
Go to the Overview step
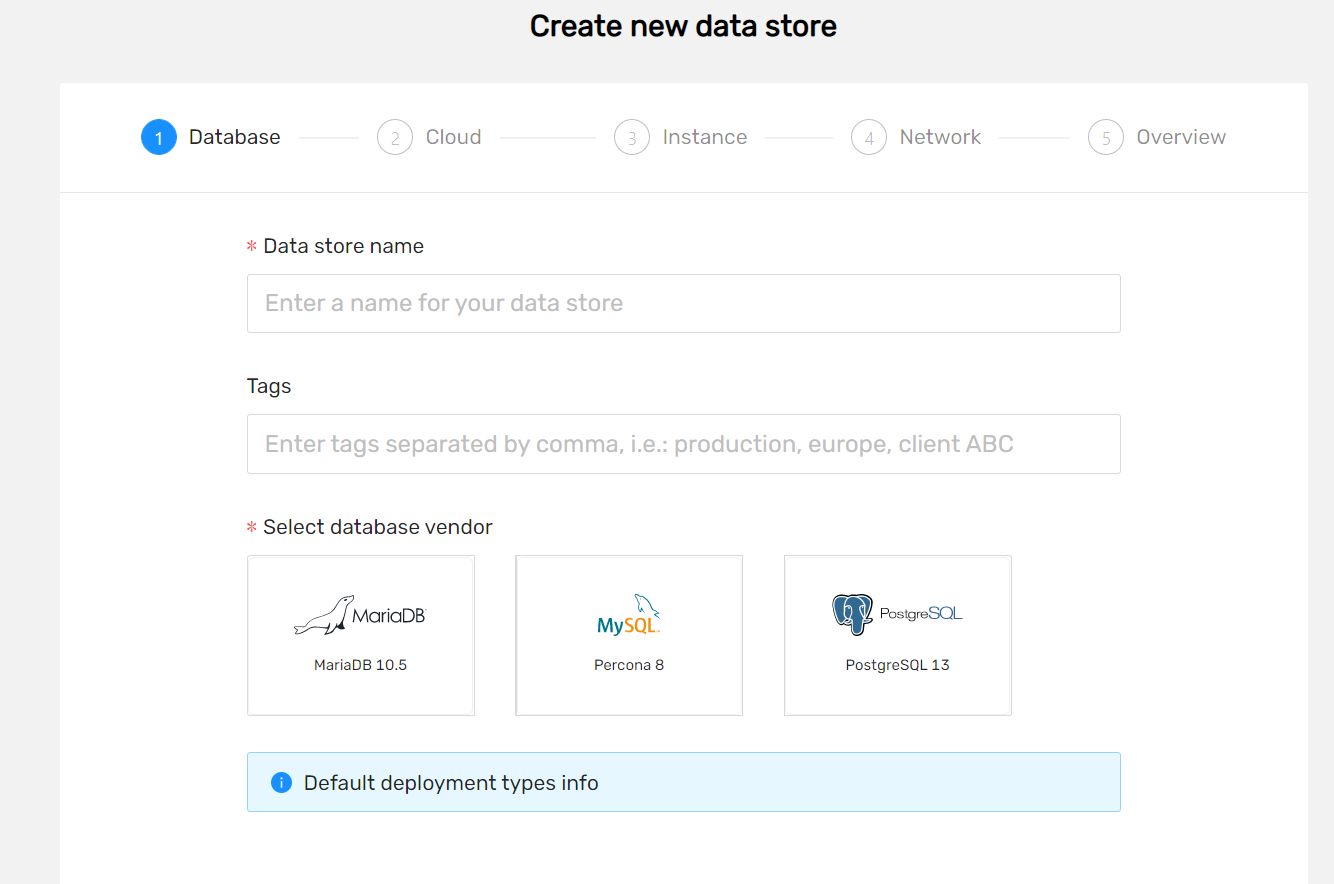pos(1181,137)
